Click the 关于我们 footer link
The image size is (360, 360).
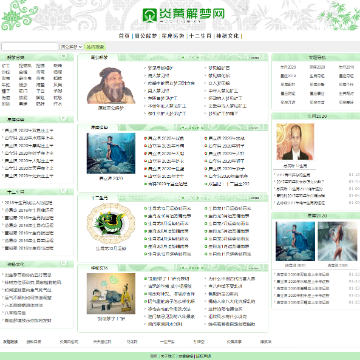(x=167, y=356)
